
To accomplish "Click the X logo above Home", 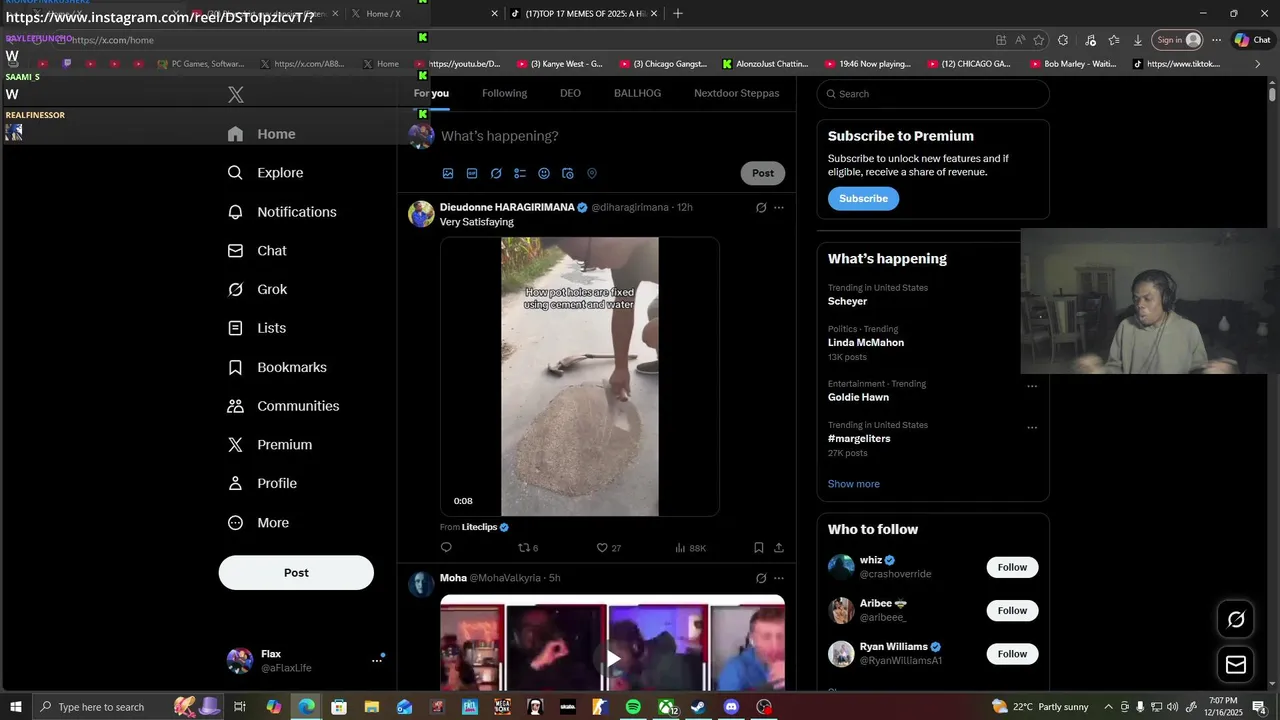I will pyautogui.click(x=235, y=95).
